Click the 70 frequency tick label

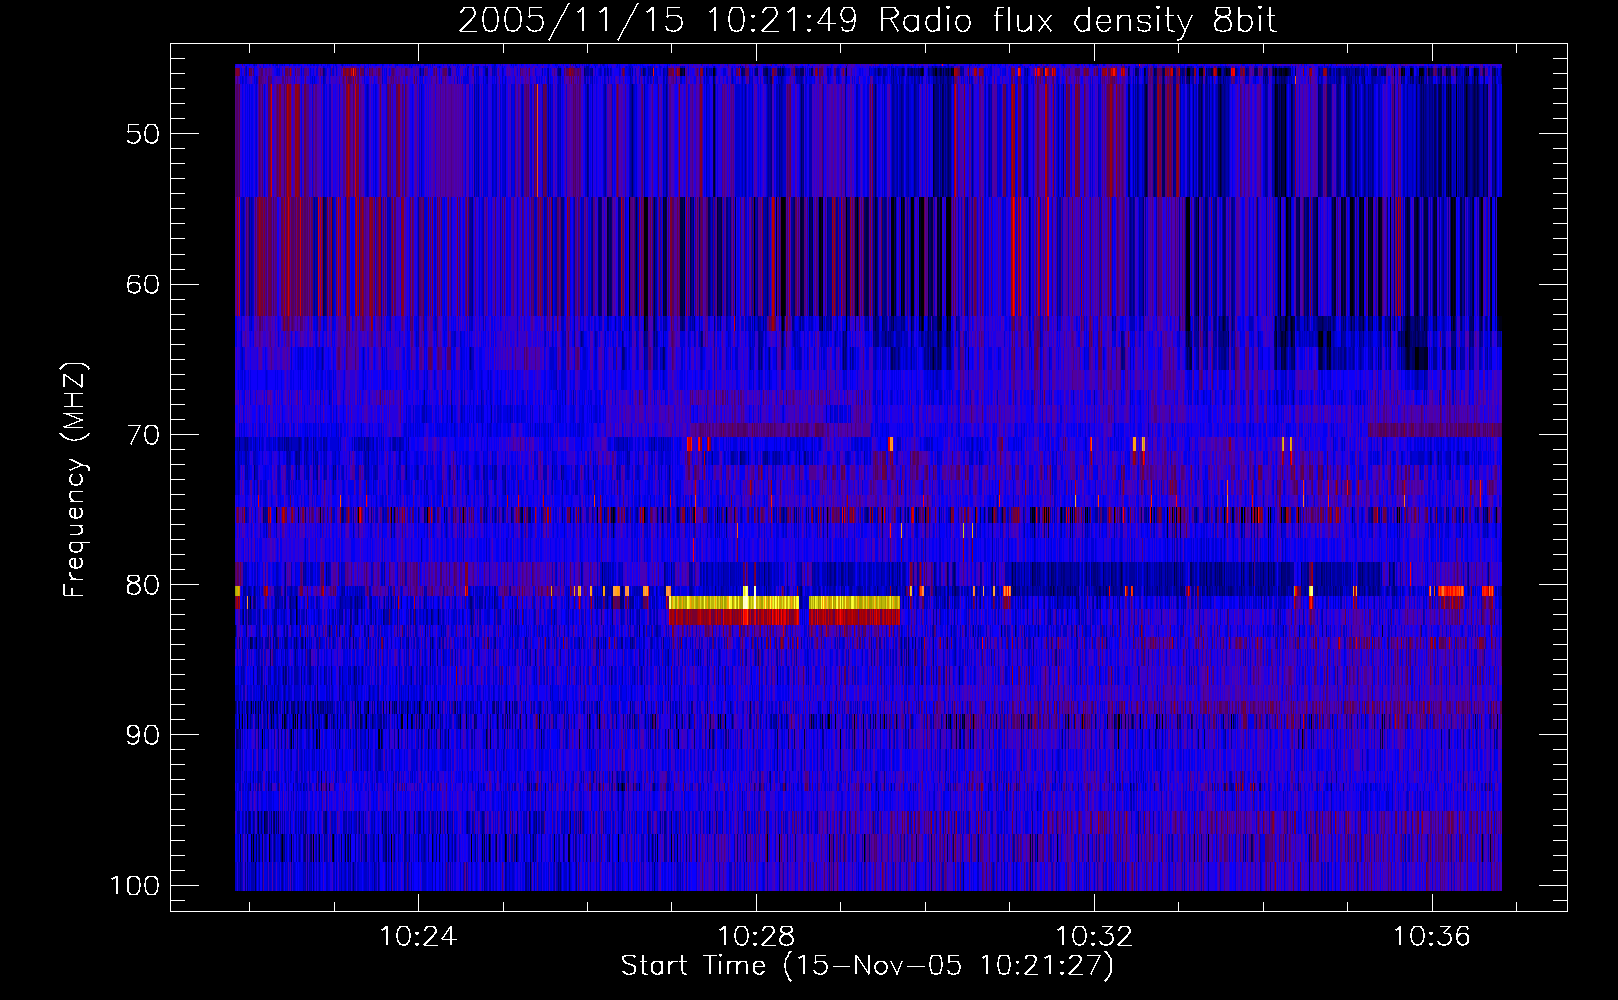(x=143, y=435)
